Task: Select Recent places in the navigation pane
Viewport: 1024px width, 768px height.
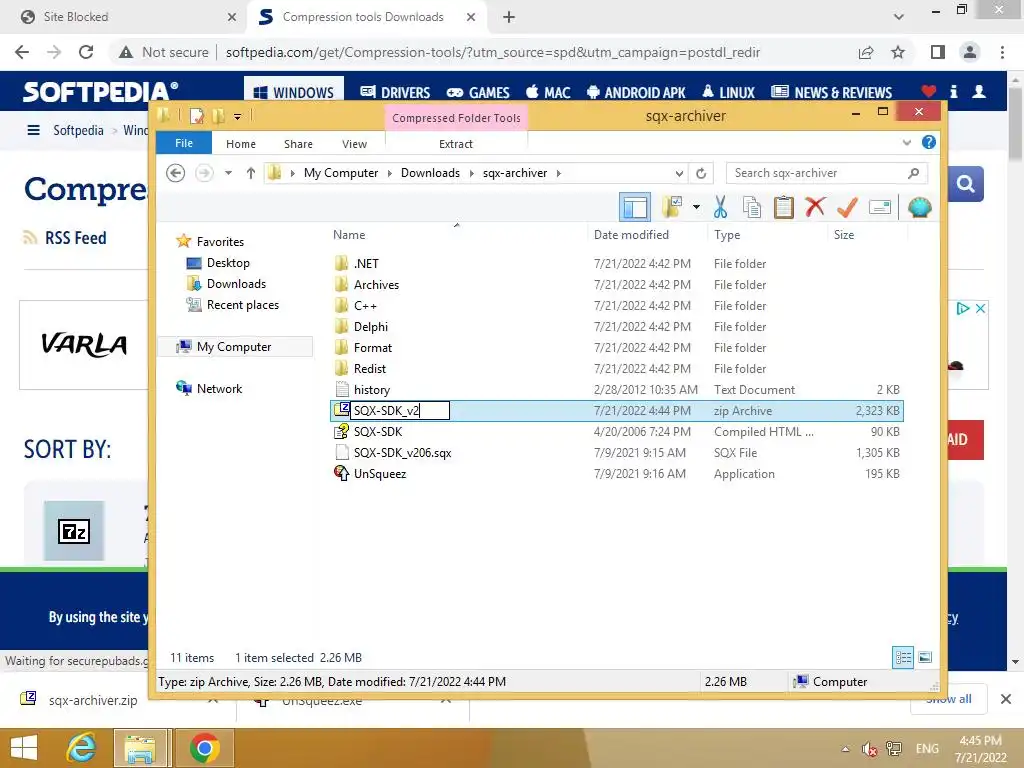Action: (x=242, y=304)
